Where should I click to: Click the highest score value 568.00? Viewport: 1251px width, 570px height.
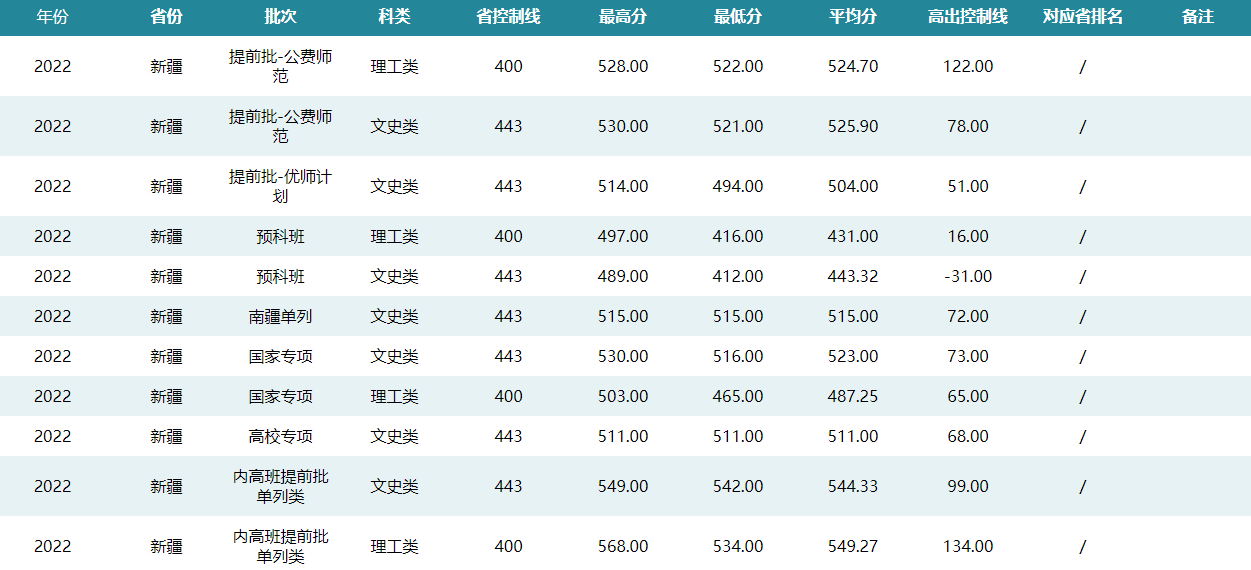[623, 546]
